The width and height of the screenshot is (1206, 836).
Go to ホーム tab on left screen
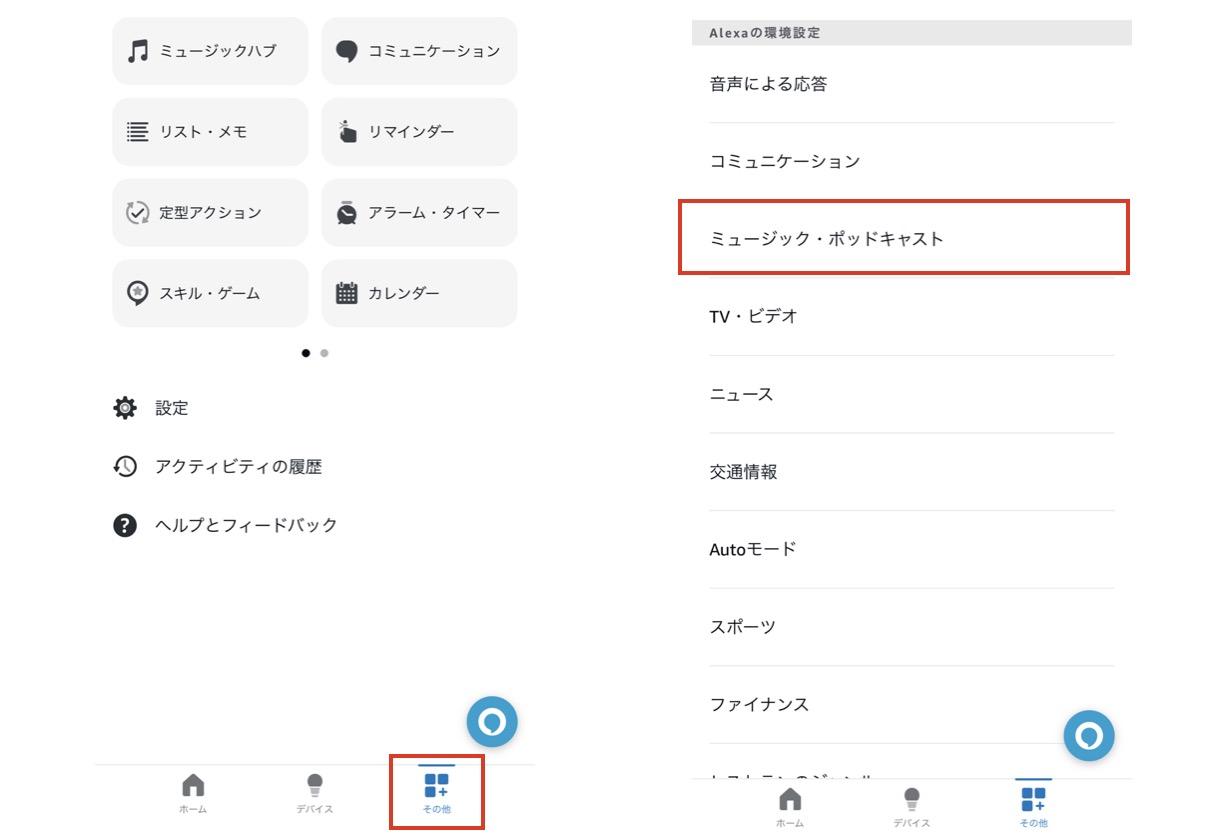tap(193, 794)
